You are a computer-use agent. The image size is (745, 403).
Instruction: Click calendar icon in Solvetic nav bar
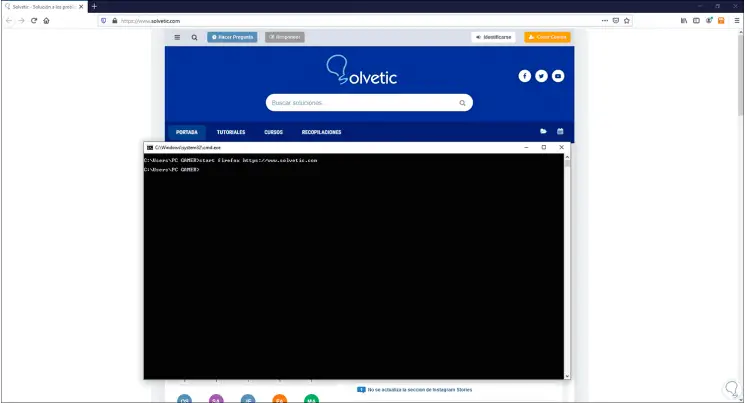560,131
